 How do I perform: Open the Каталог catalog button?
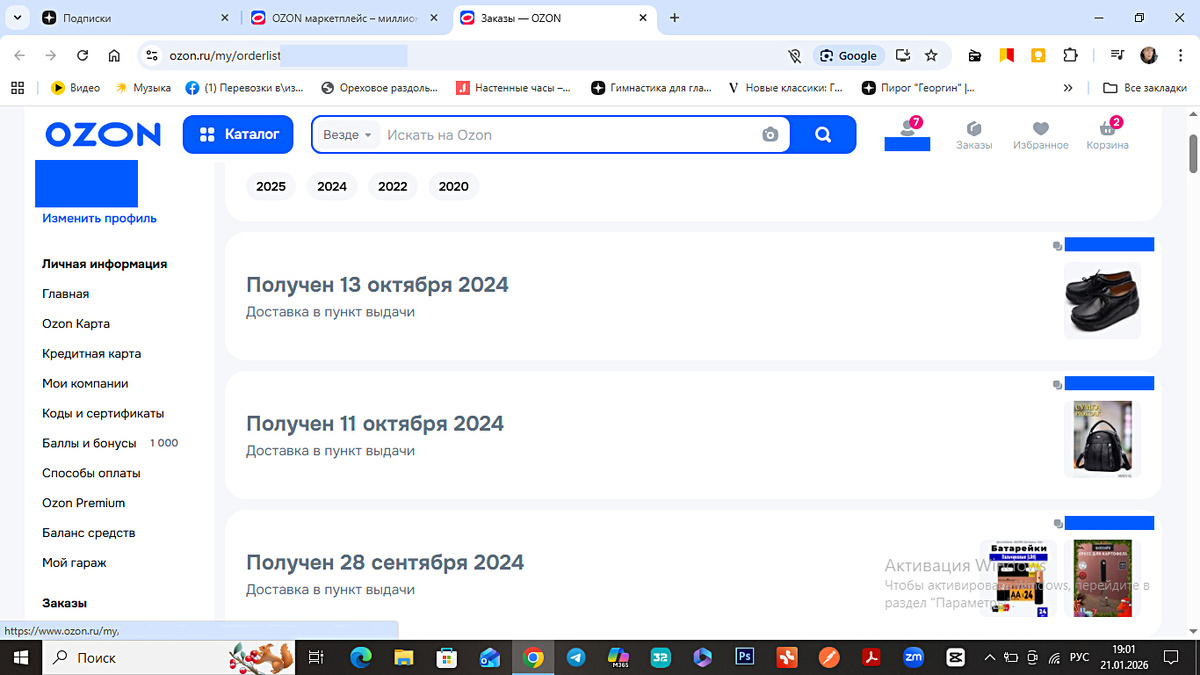pyautogui.click(x=238, y=134)
